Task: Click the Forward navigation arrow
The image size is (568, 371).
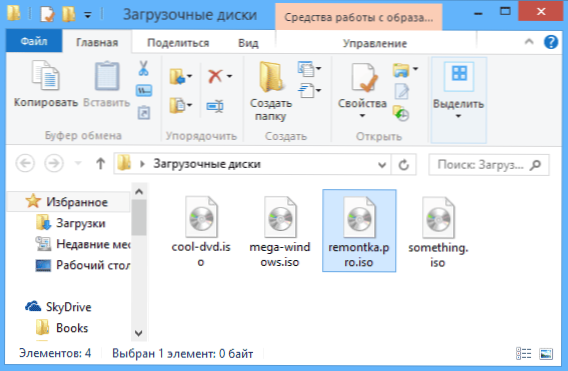Action: click(x=54, y=163)
